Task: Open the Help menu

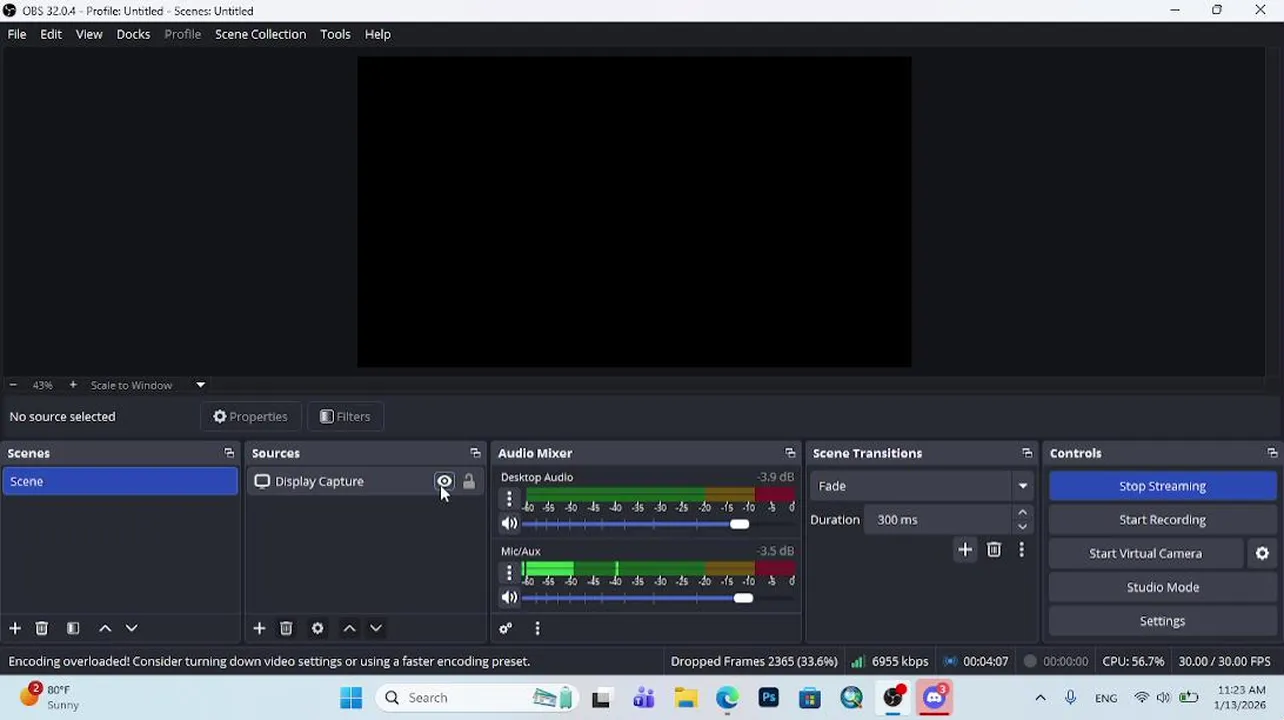Action: point(377,34)
